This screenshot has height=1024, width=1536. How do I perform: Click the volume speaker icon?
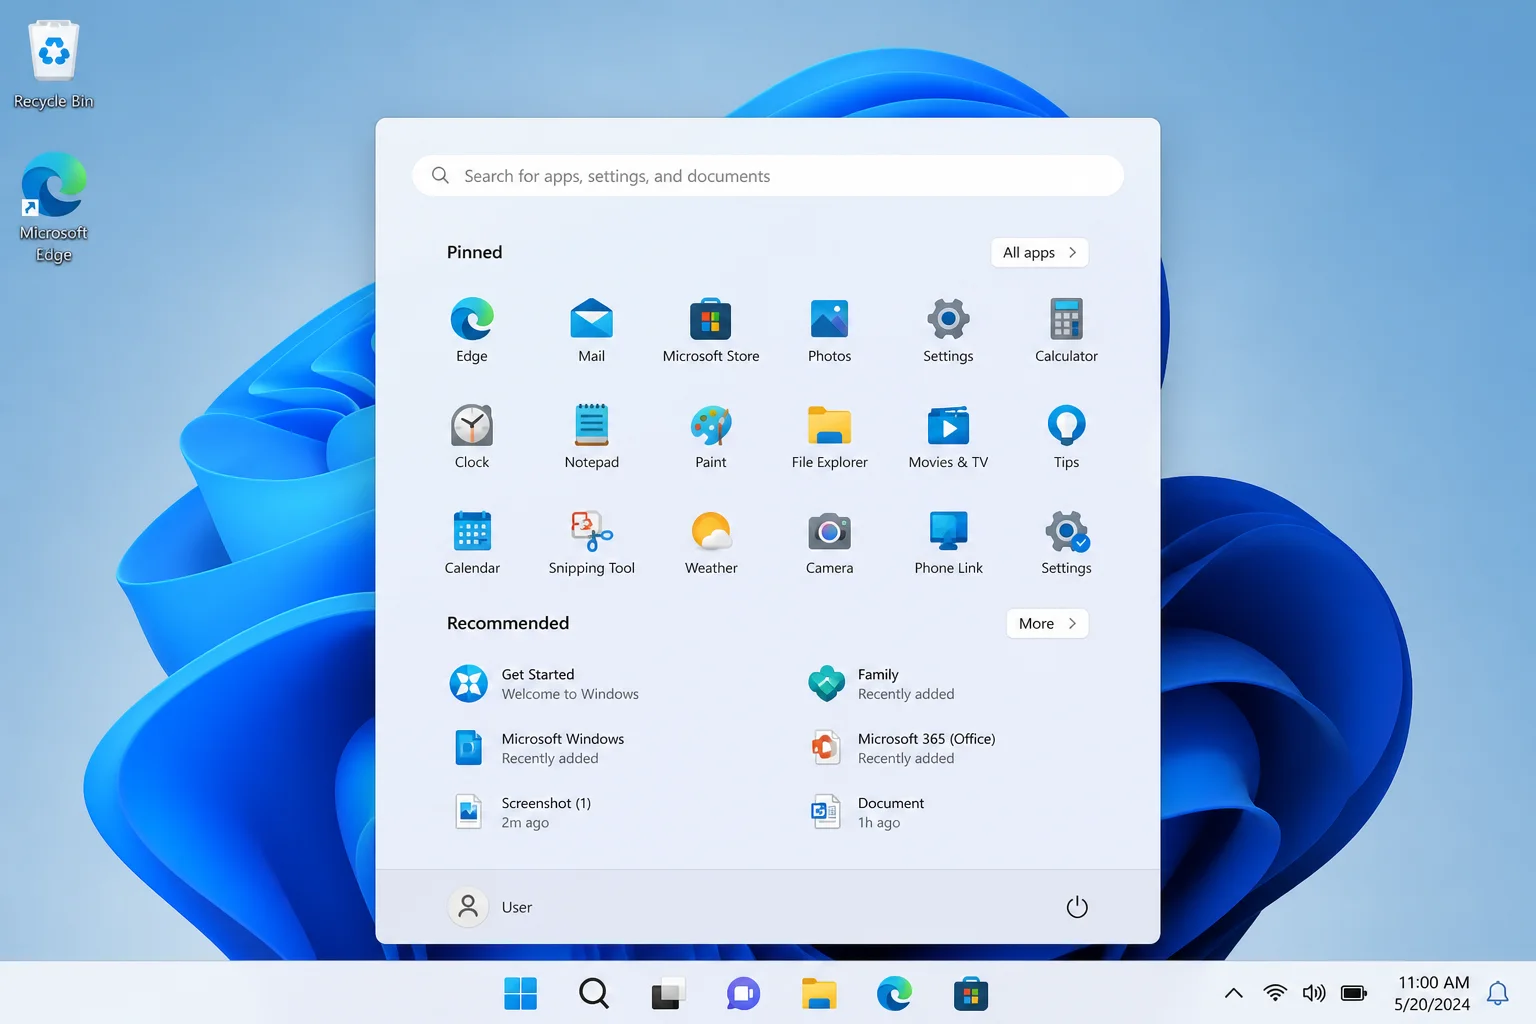pyautogui.click(x=1314, y=993)
